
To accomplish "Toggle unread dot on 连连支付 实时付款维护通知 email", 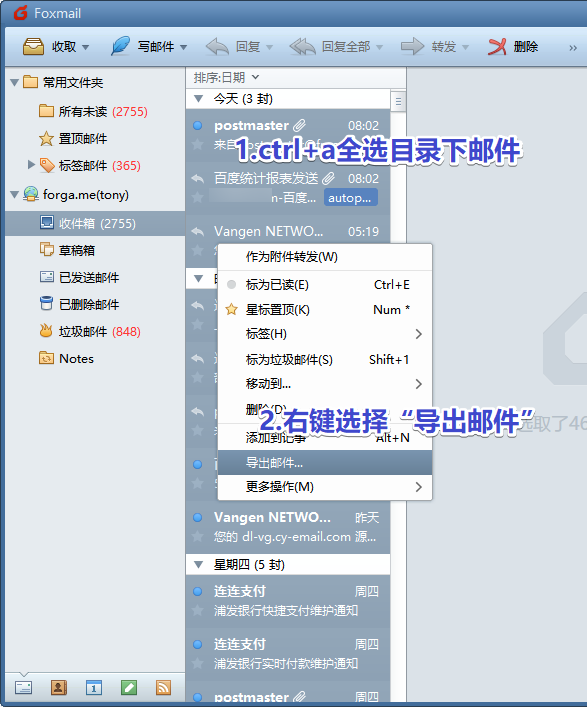I will coord(197,644).
